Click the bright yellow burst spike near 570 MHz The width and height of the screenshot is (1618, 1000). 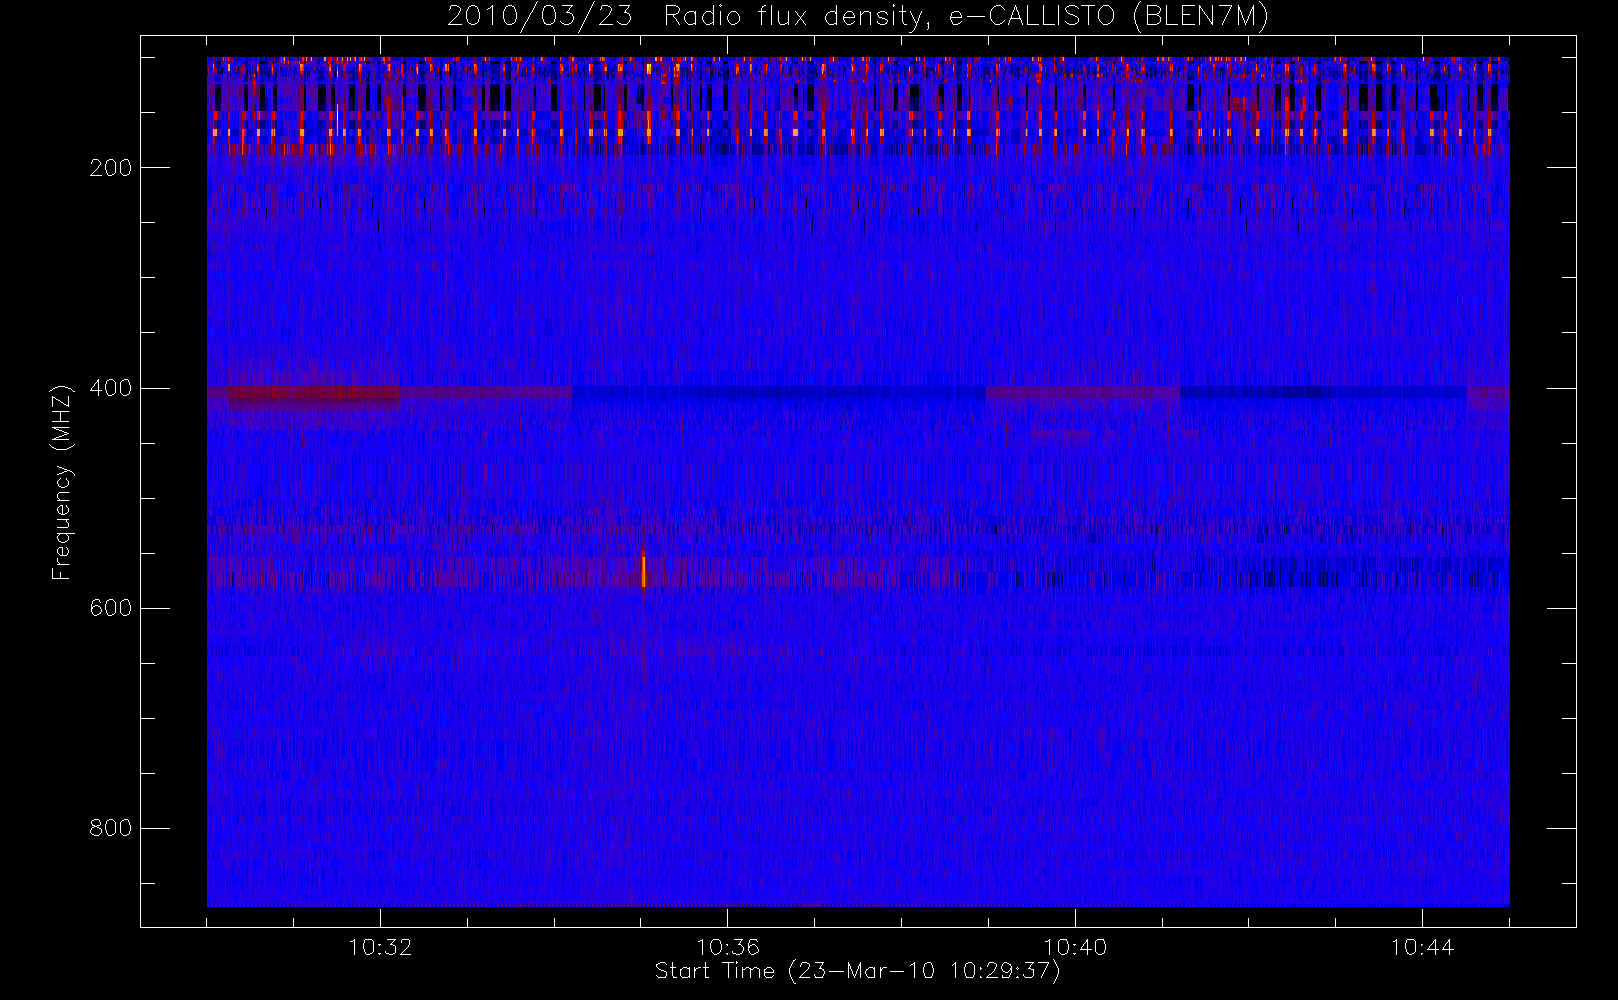pyautogui.click(x=643, y=570)
